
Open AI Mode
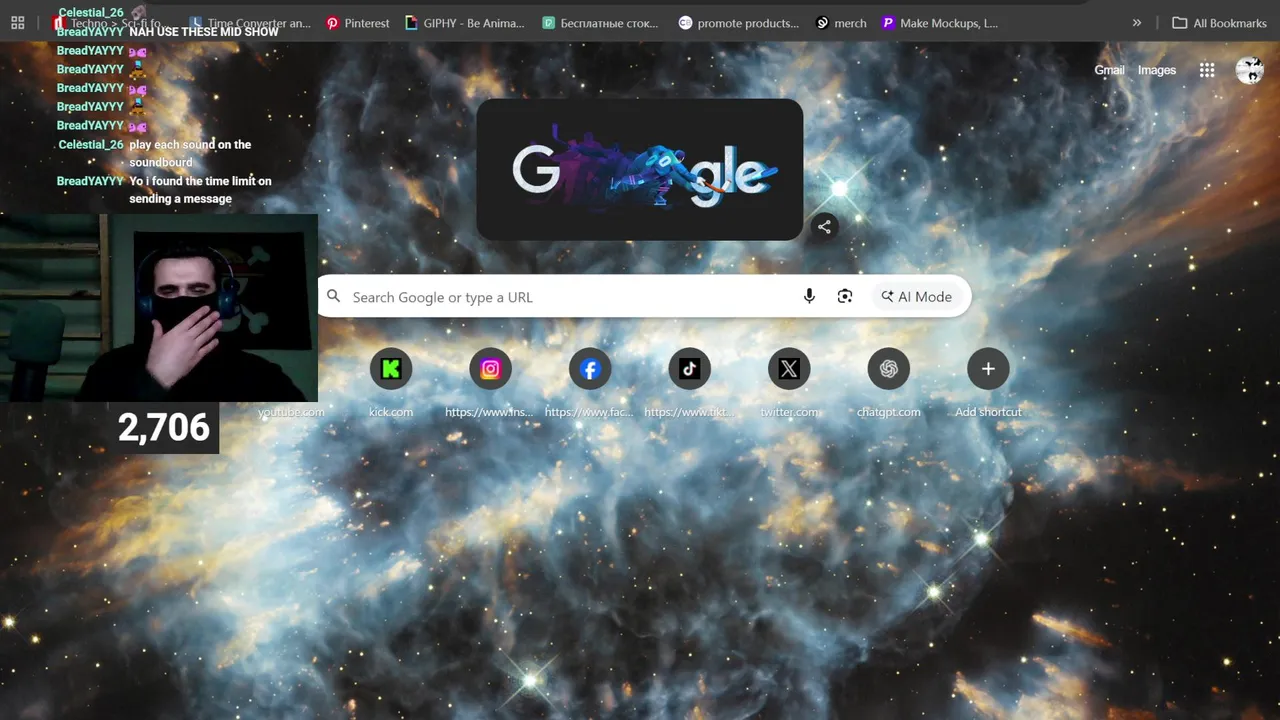click(916, 296)
